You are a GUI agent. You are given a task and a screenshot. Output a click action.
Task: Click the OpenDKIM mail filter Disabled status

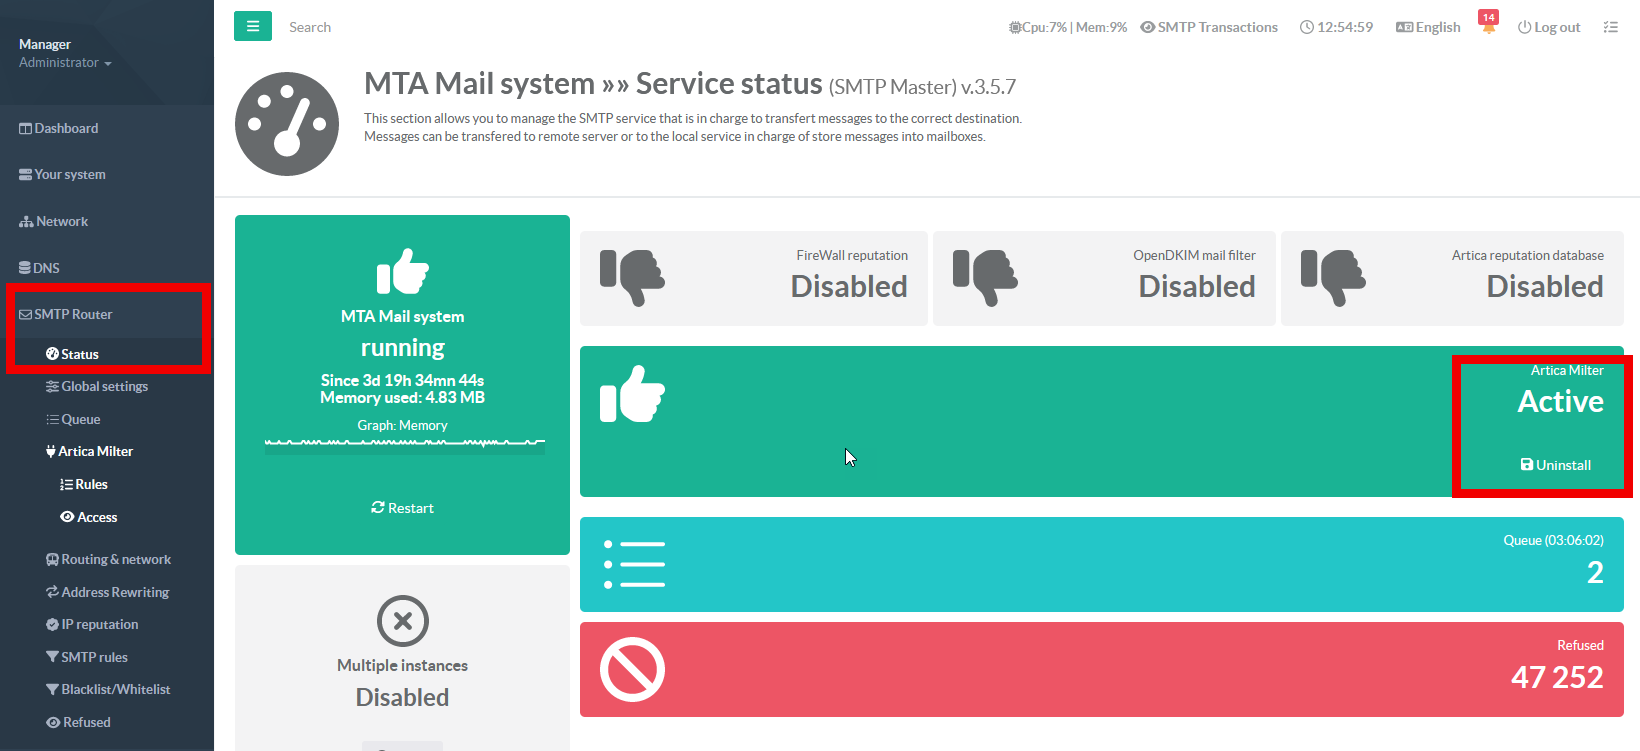click(x=1196, y=287)
